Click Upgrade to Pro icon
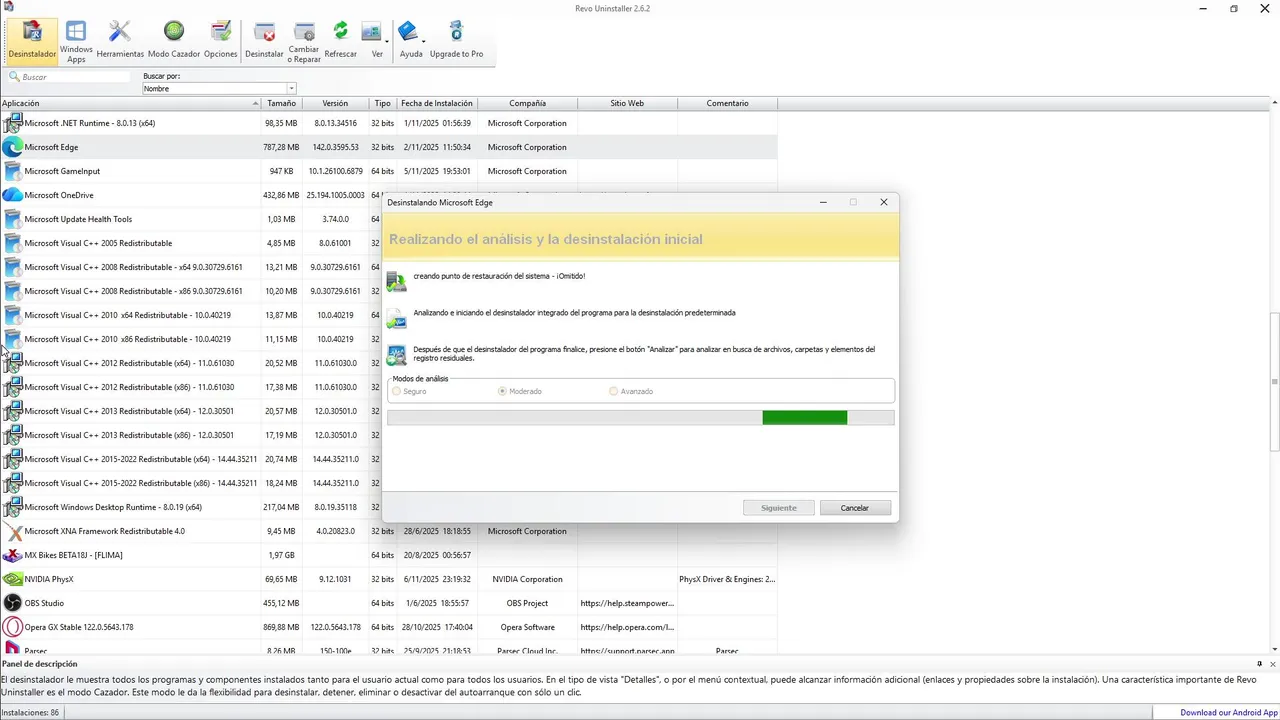Image resolution: width=1280 pixels, height=720 pixels. tap(456, 40)
